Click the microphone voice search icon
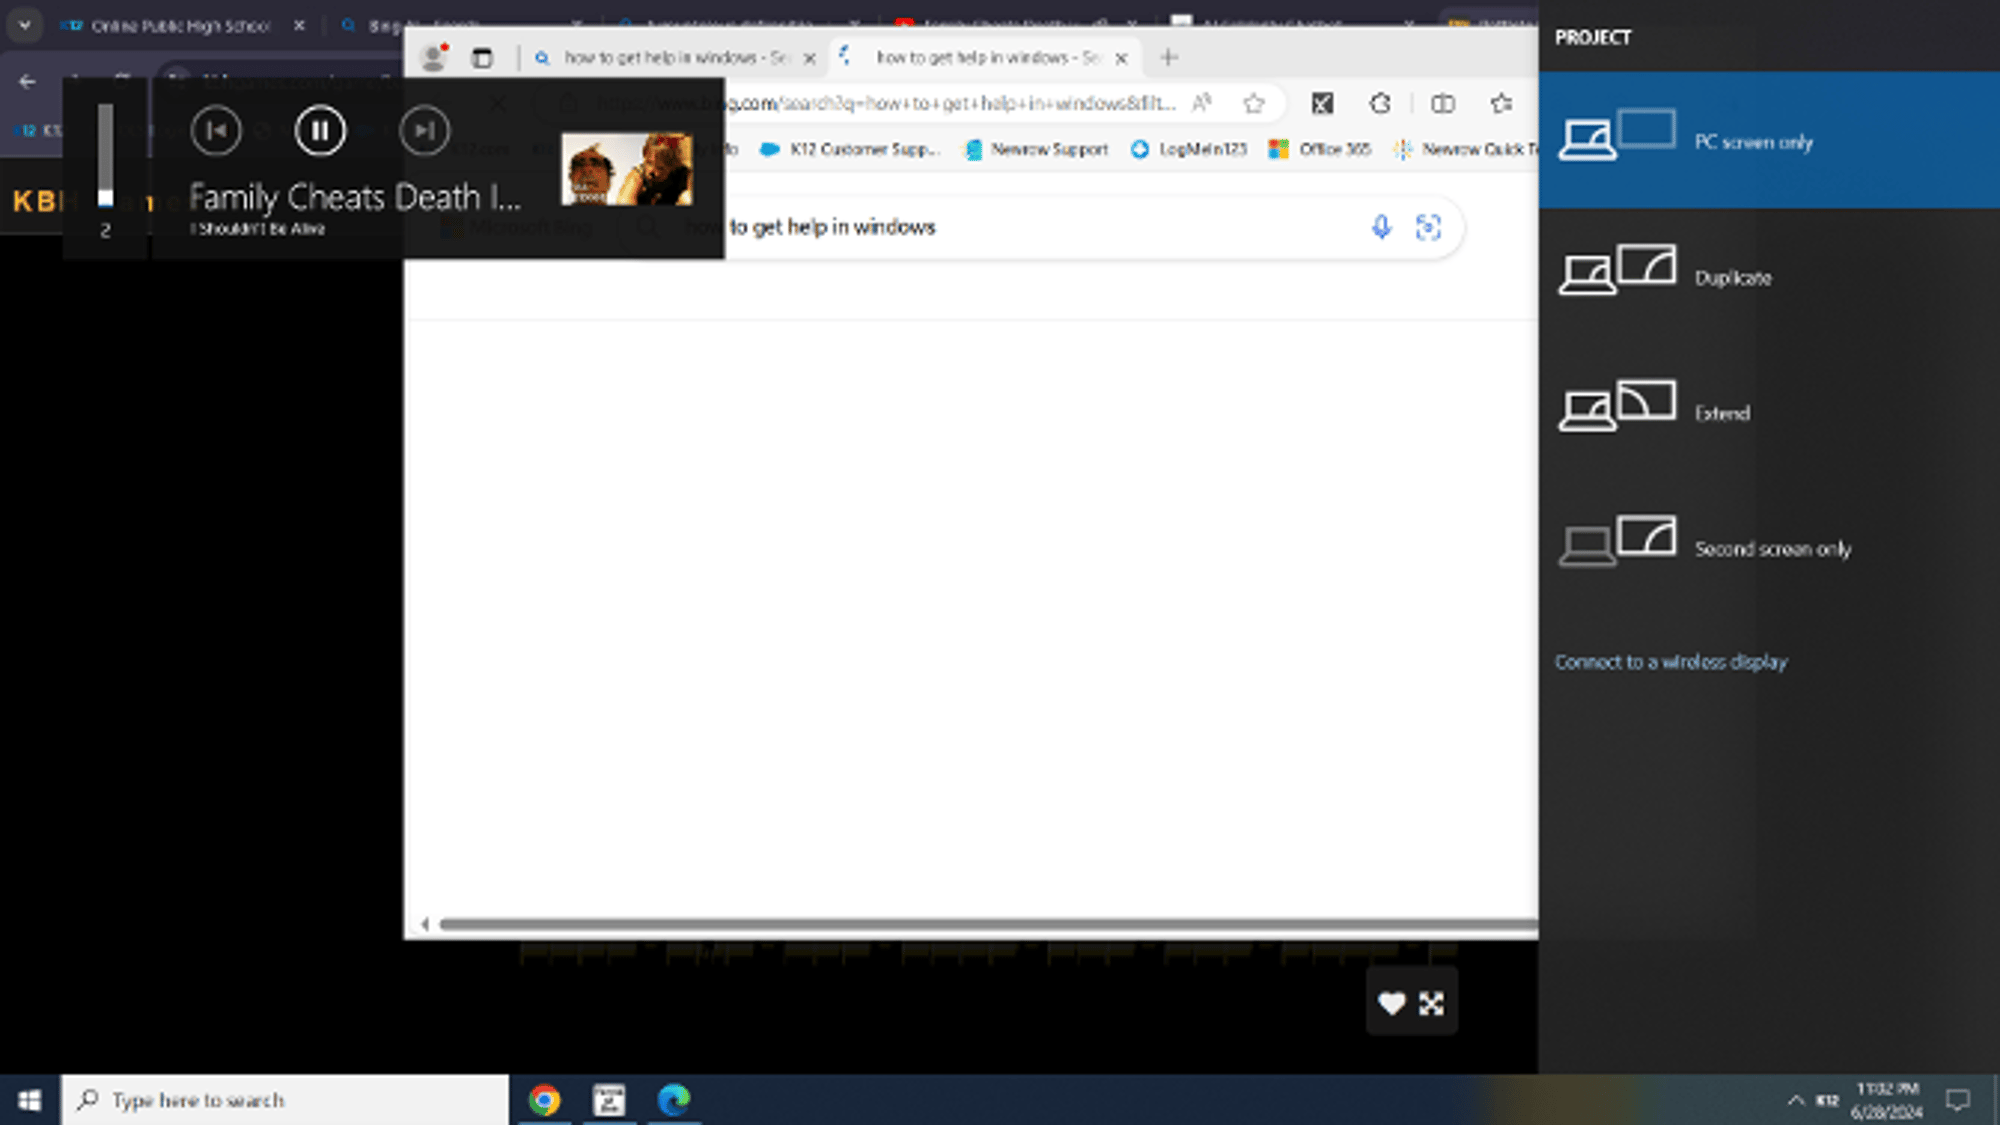Viewport: 2000px width, 1125px height. (1381, 227)
